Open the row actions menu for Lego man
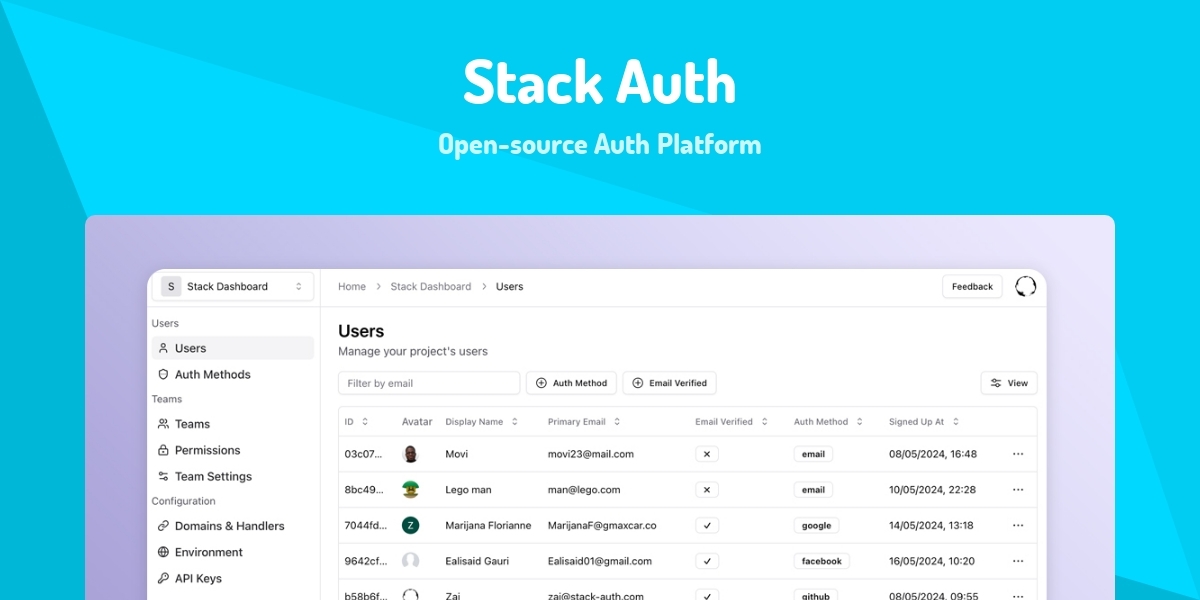 (1018, 490)
